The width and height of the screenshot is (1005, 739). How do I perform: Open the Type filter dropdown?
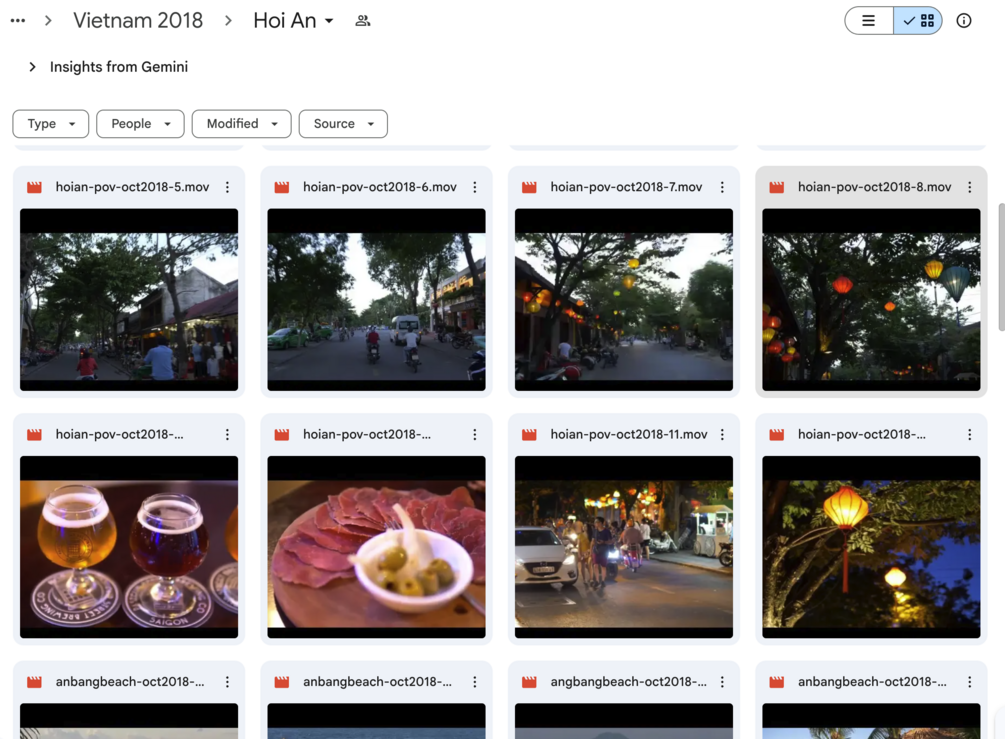click(x=51, y=124)
